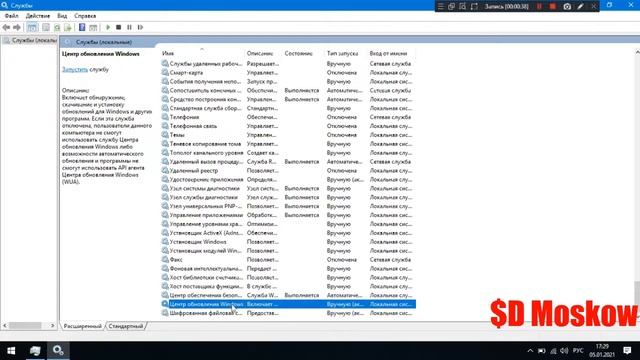The width and height of the screenshot is (640, 360).
Task: Select the Центр обновления Windows service row
Action: (x=288, y=304)
